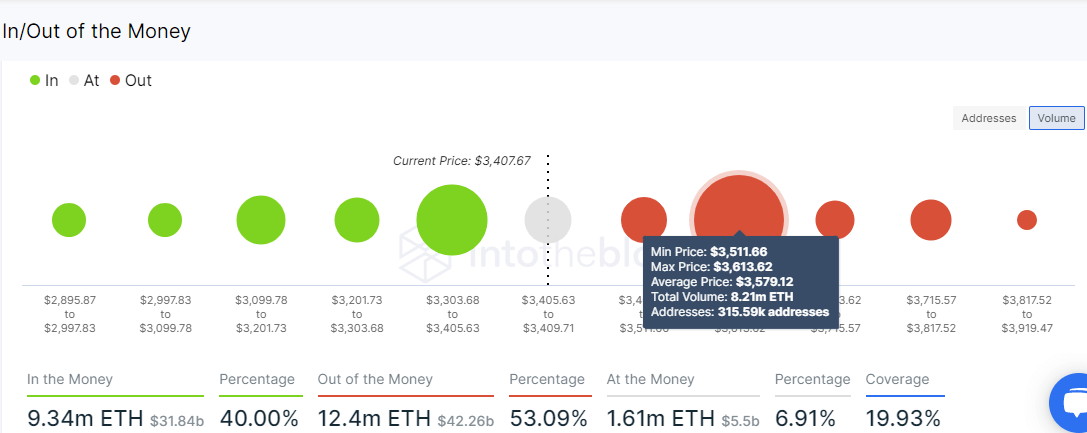Click green bubble for $3,201.73 to $3,303.68
The width and height of the screenshot is (1087, 433).
click(356, 220)
